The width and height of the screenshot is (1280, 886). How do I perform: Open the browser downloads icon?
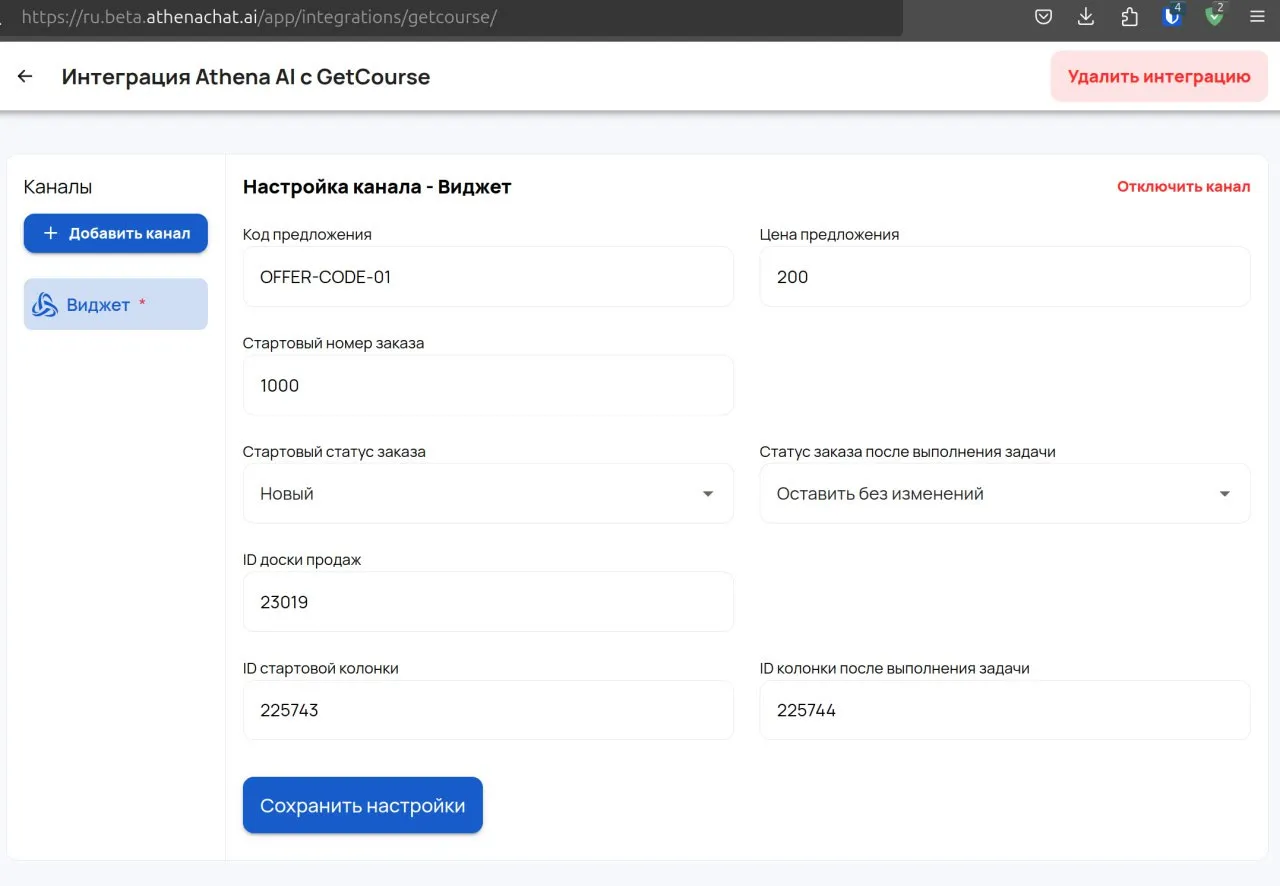tap(1086, 17)
